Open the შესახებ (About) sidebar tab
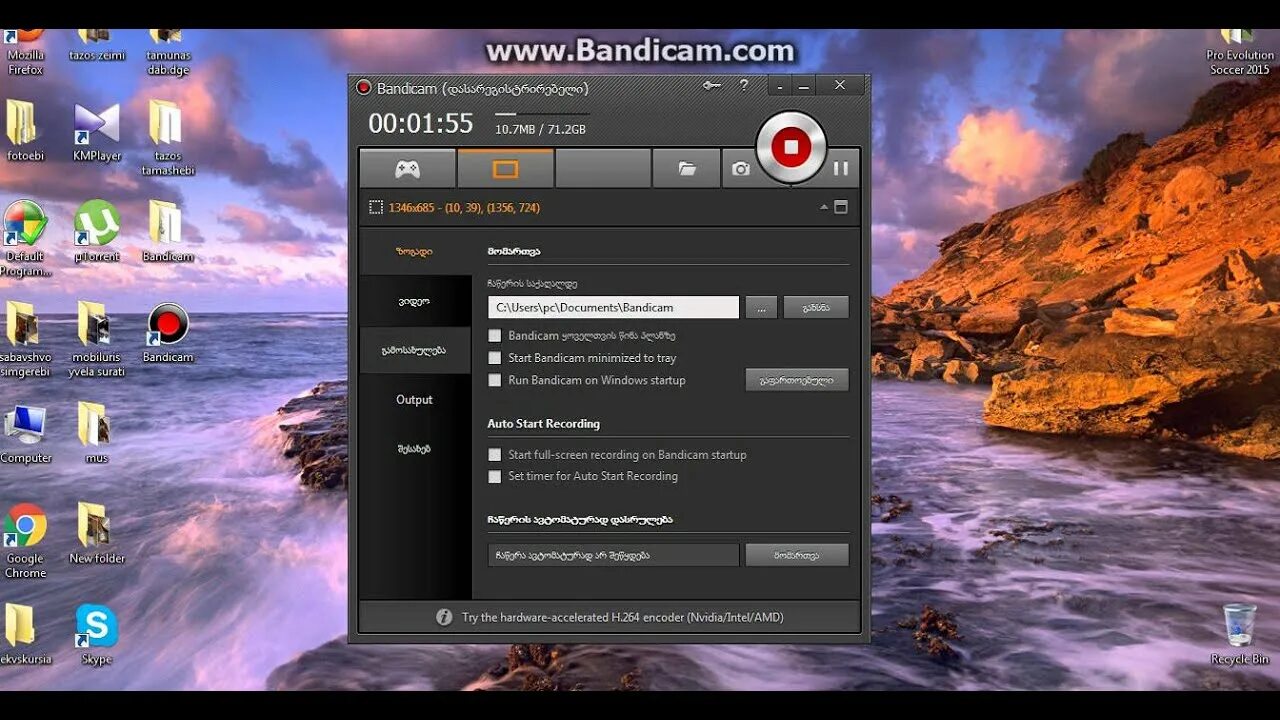Screen dimensions: 1280x720 click(415, 449)
